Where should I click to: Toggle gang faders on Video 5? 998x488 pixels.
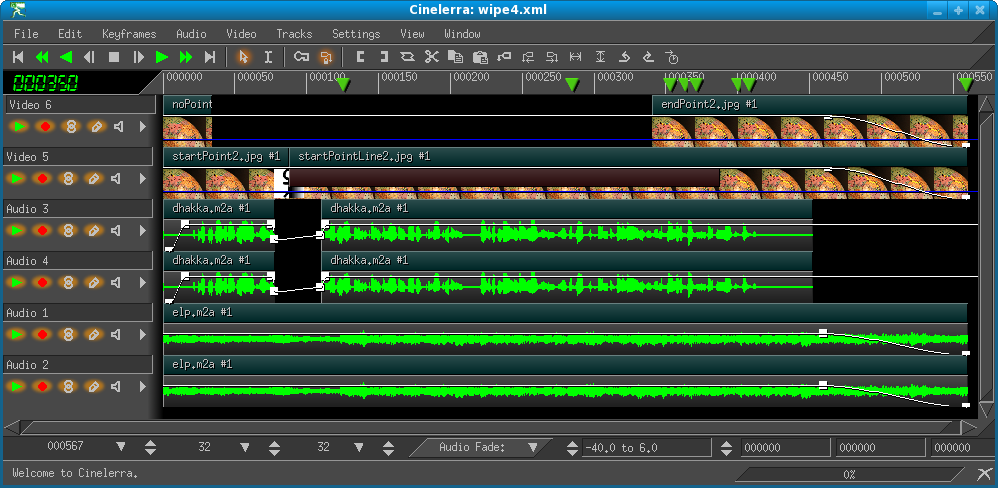coord(69,179)
